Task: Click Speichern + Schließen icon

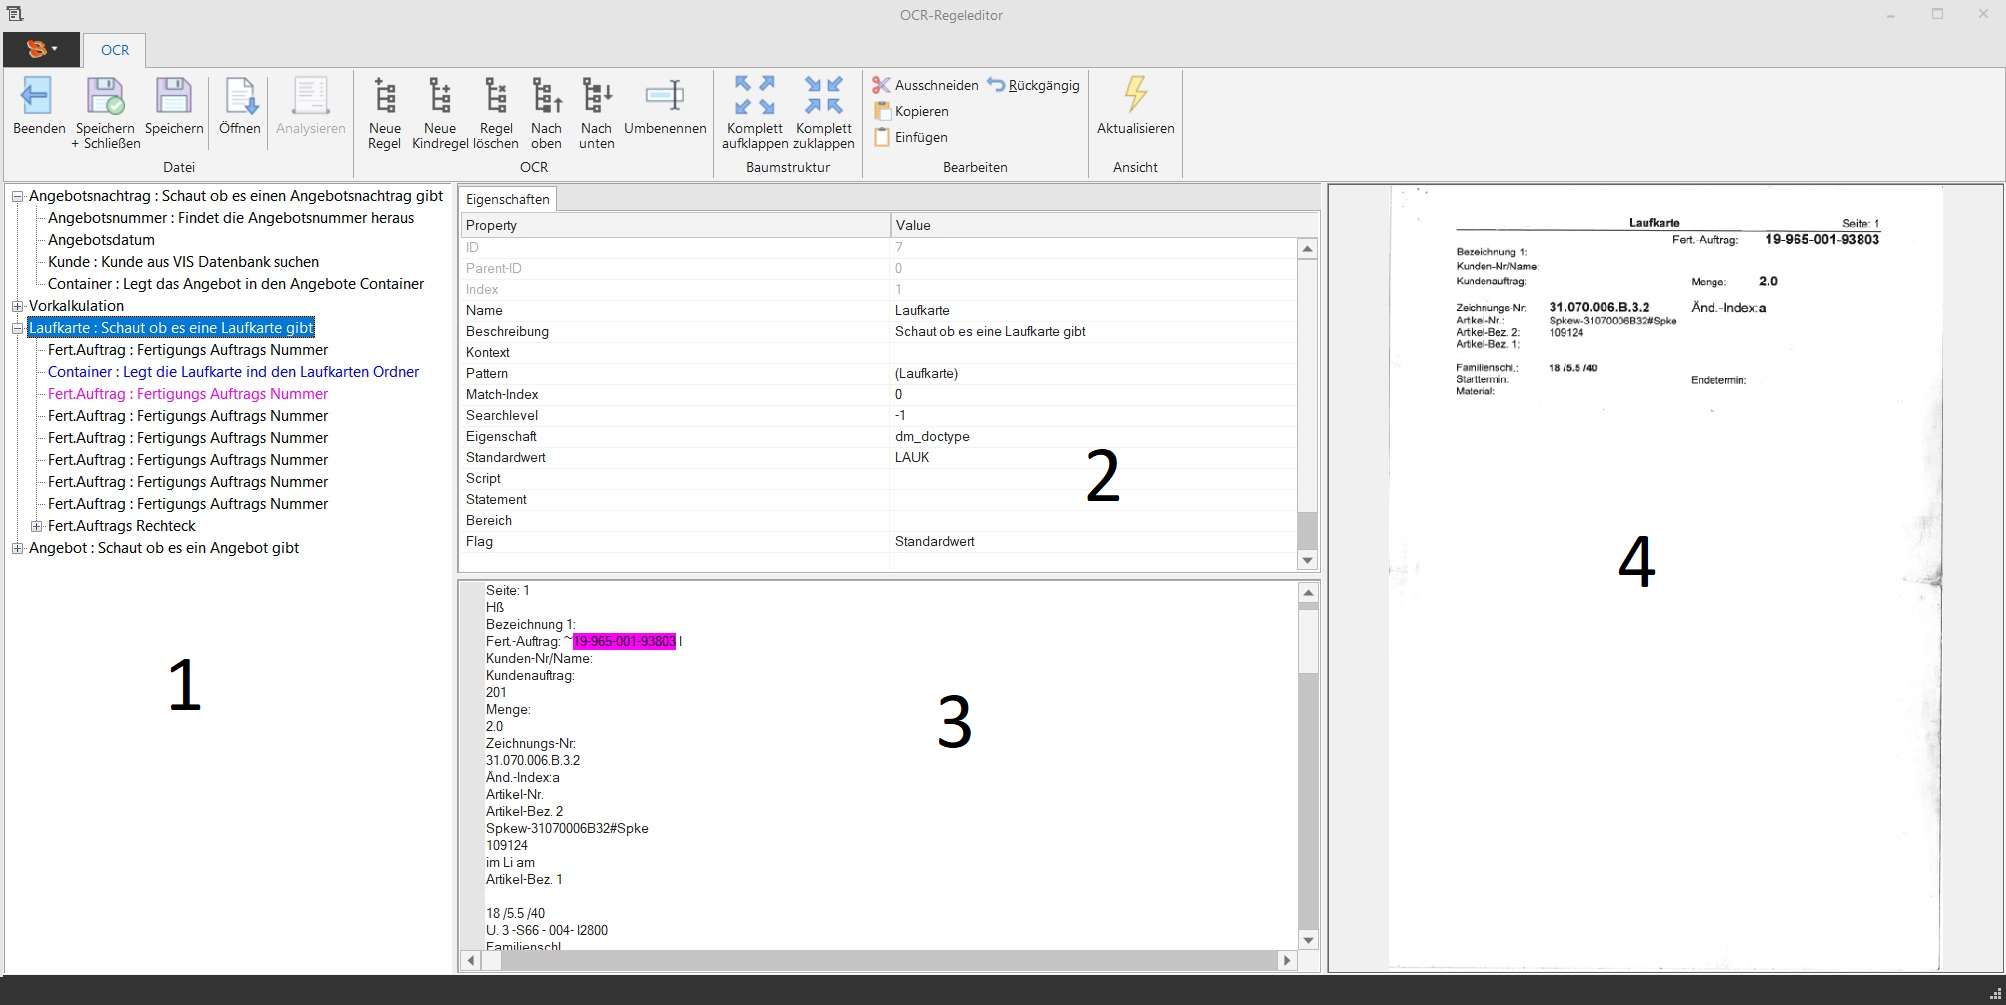Action: [x=105, y=97]
